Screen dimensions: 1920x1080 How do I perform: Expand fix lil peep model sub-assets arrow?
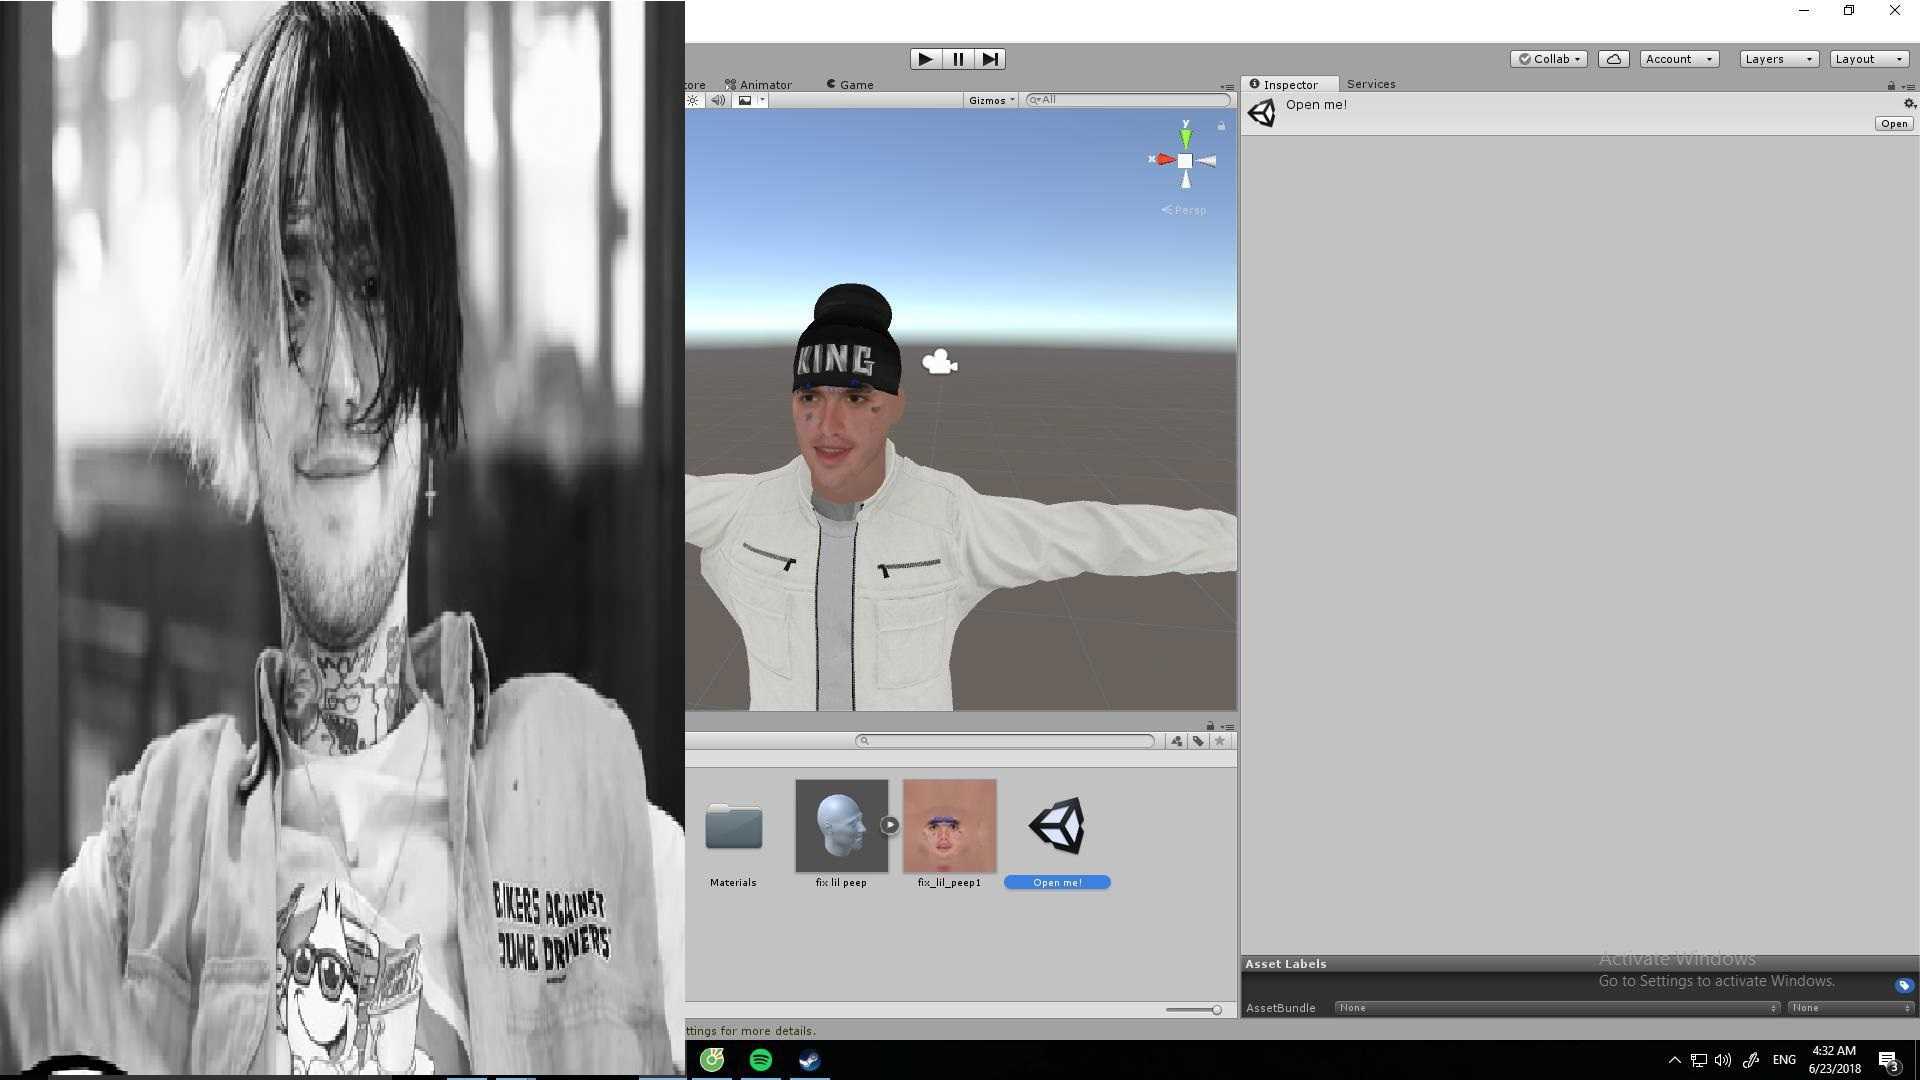(x=889, y=825)
